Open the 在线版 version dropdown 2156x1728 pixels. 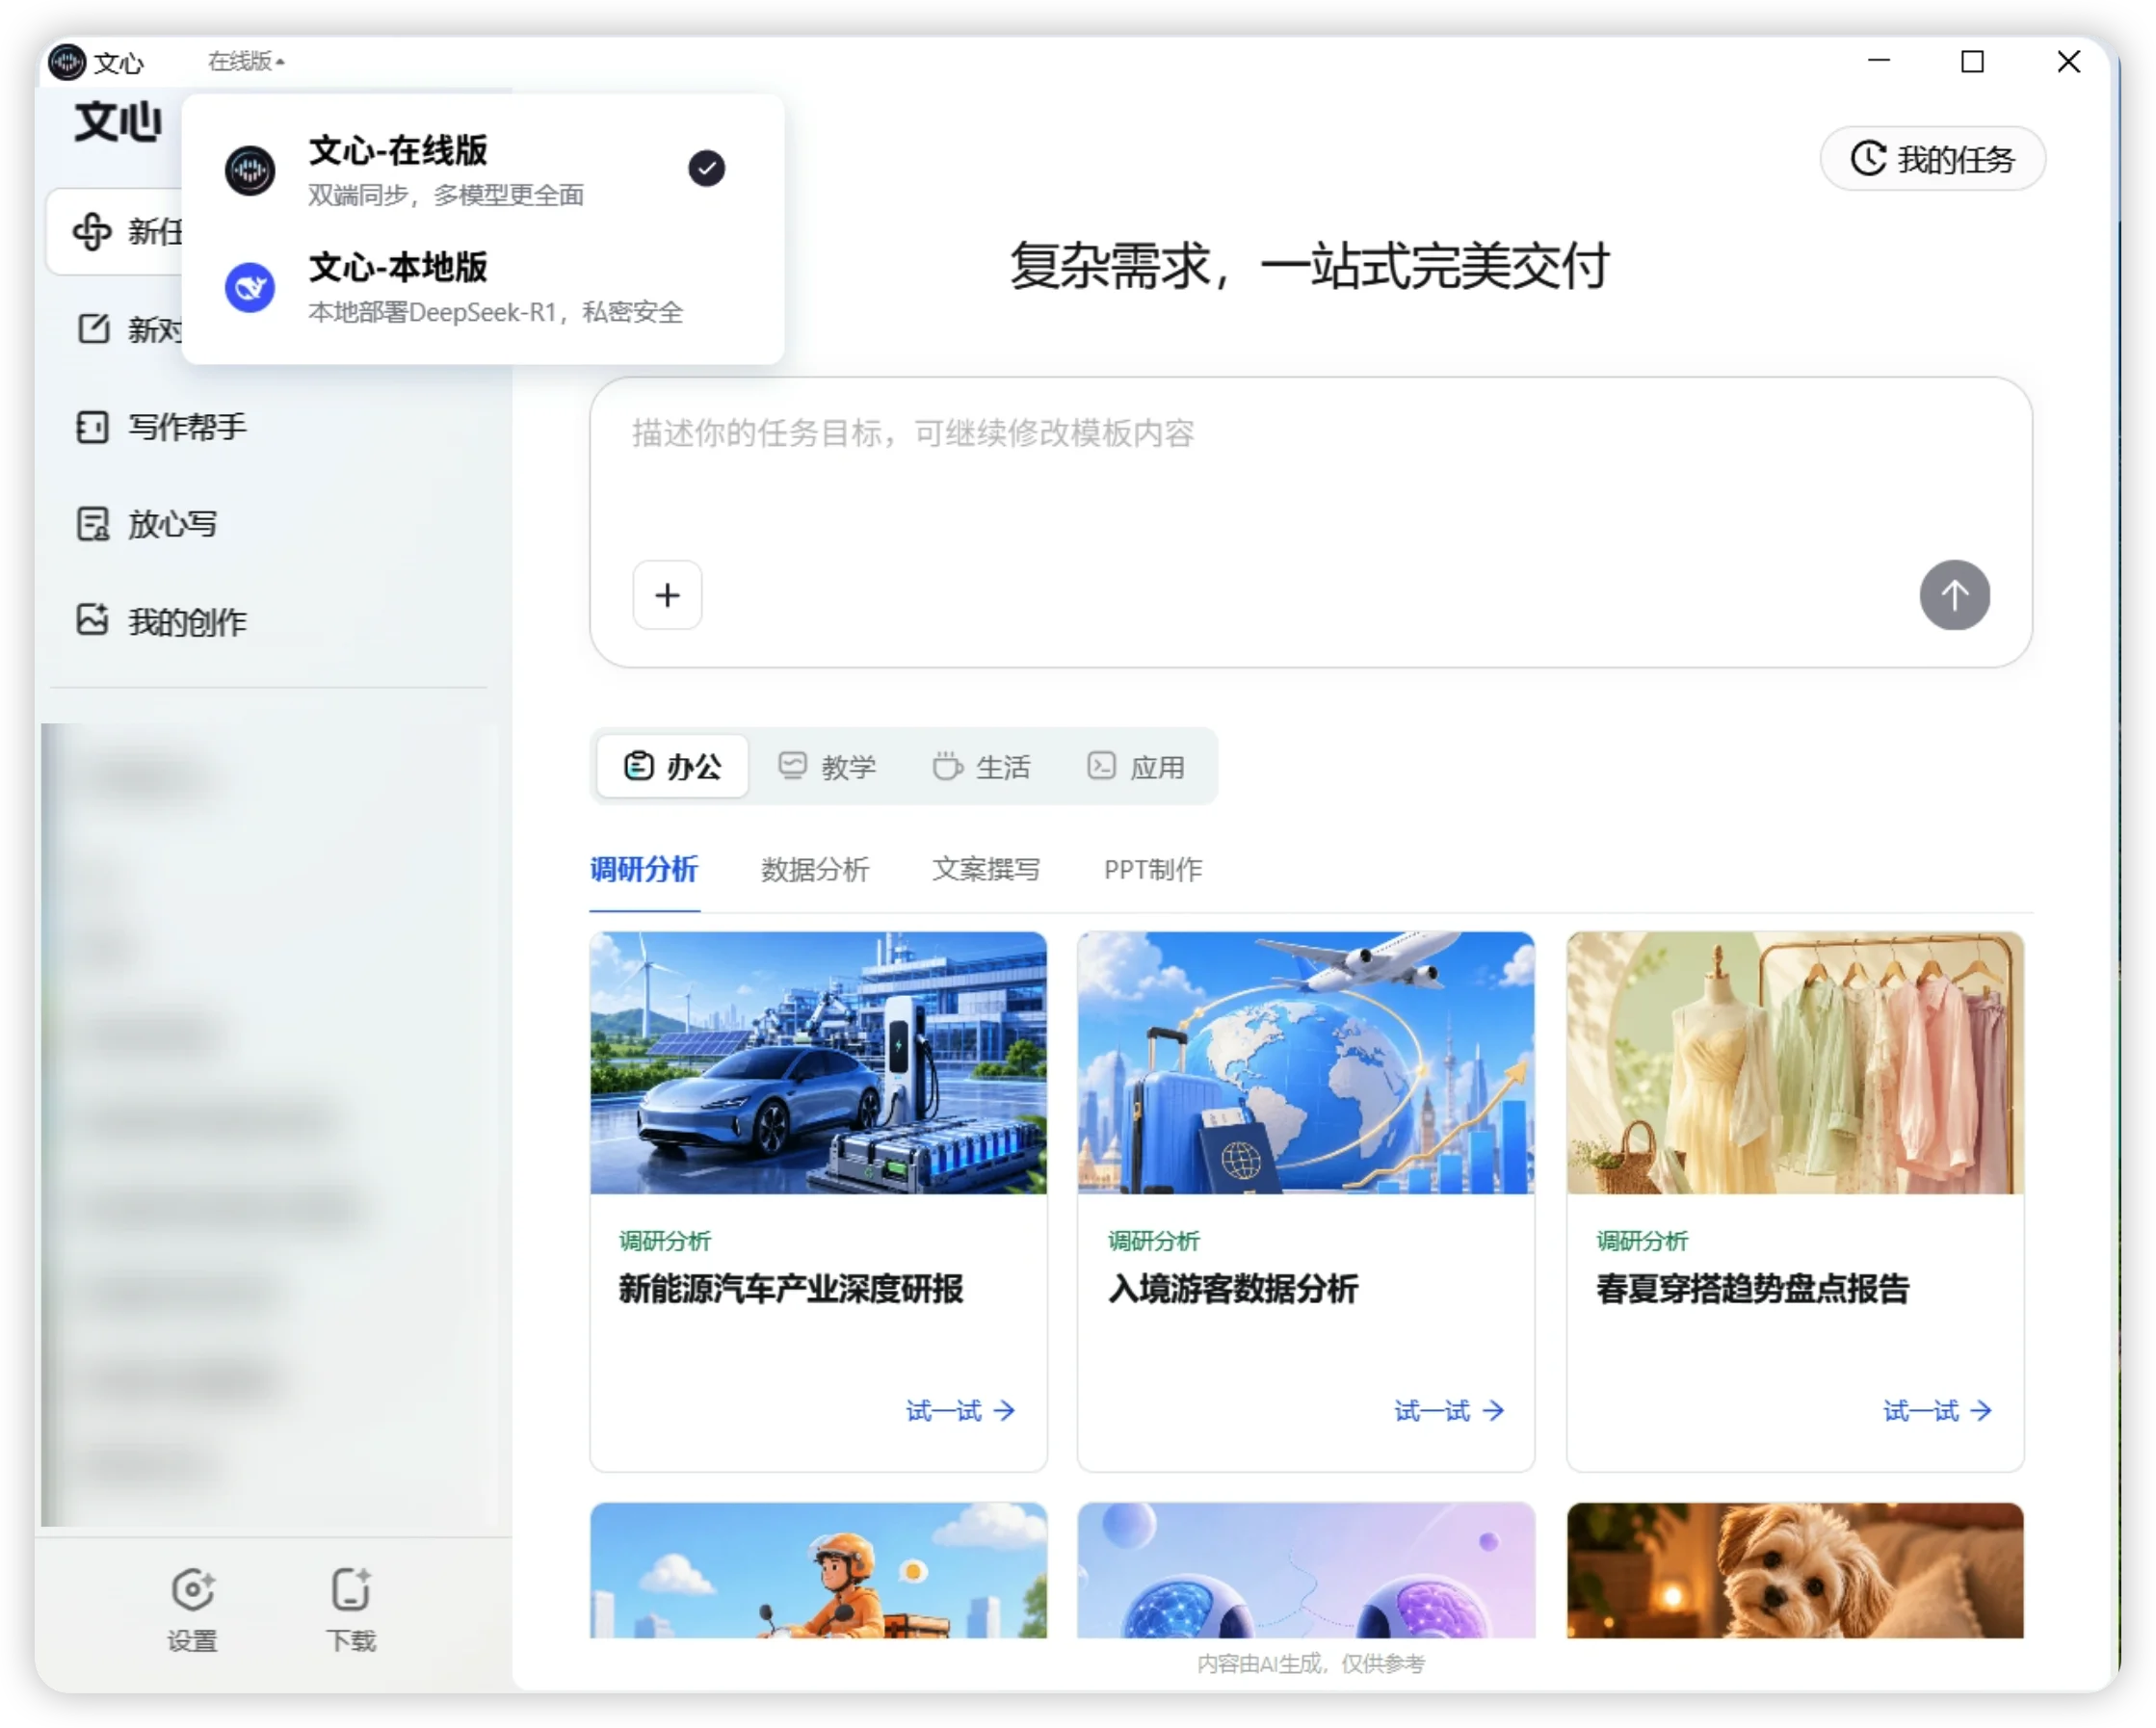pyautogui.click(x=246, y=61)
